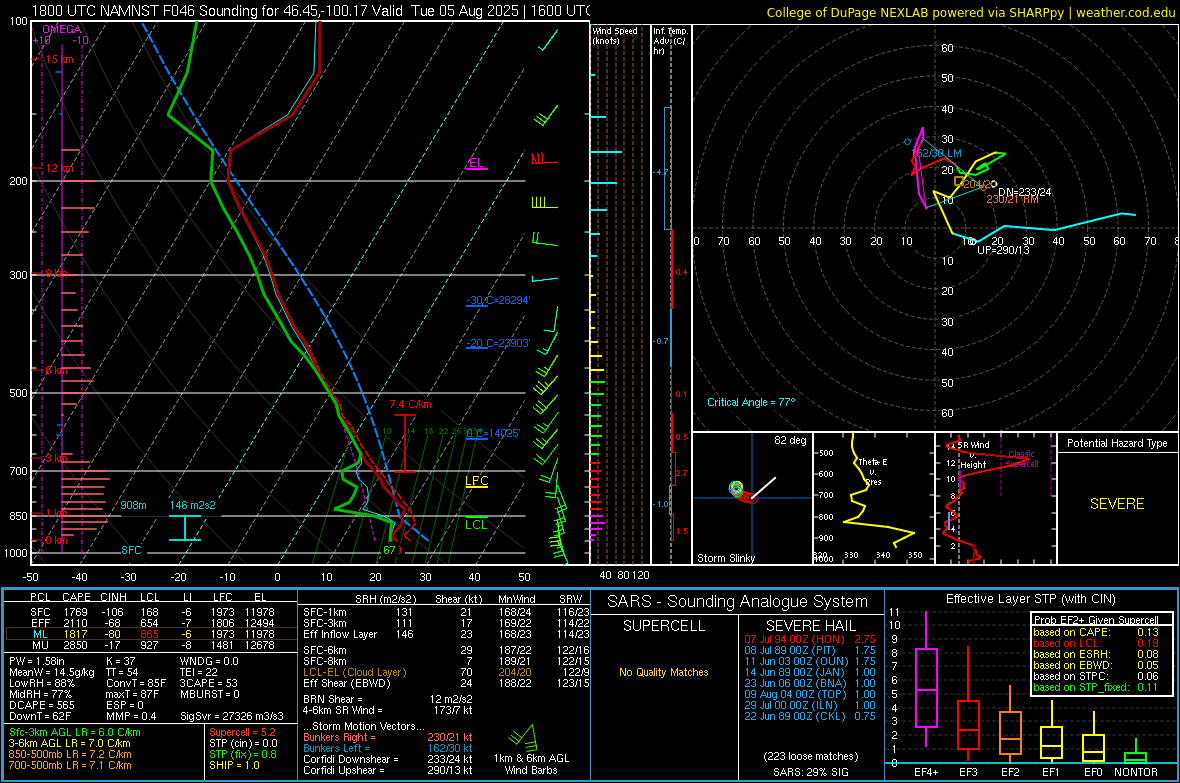
Task: Click the LCL-EL (Cloud Layer) shear row
Action: coord(446,672)
